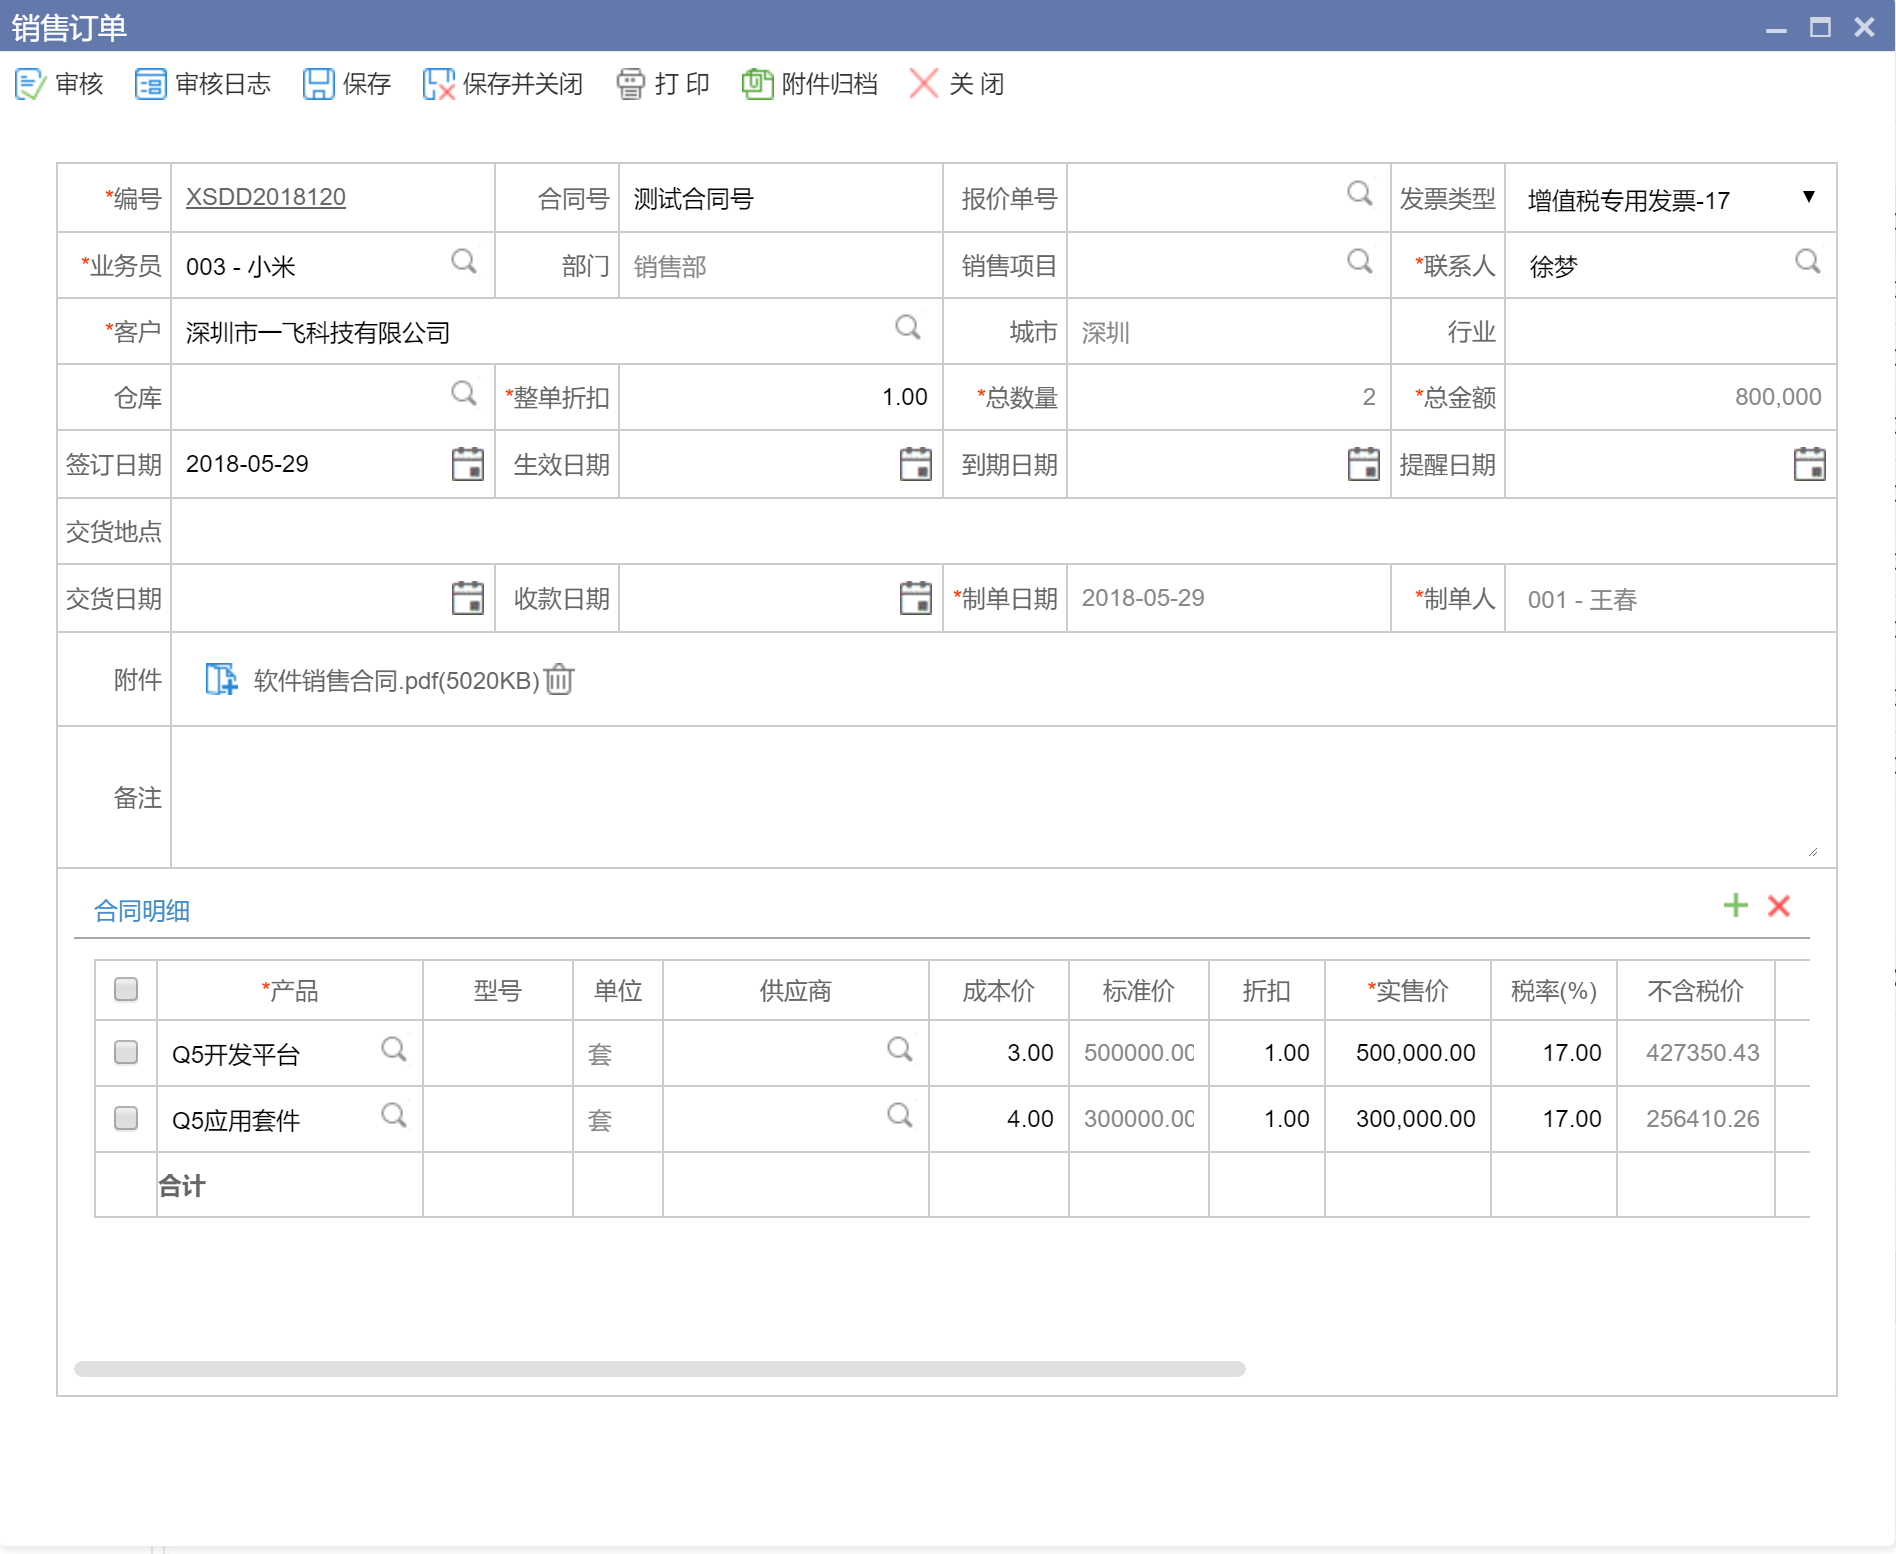Click 税率 cell in Q5开发平台 row

[1554, 1053]
